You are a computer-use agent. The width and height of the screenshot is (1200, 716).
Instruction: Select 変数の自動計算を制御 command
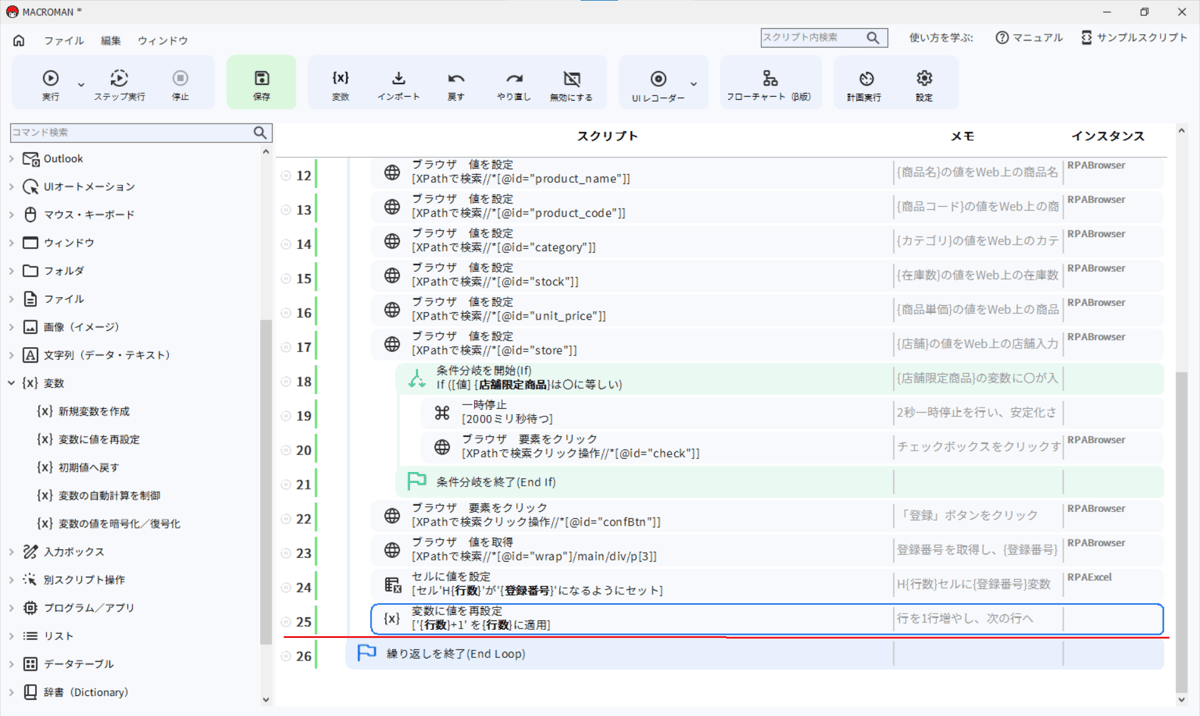[98, 495]
